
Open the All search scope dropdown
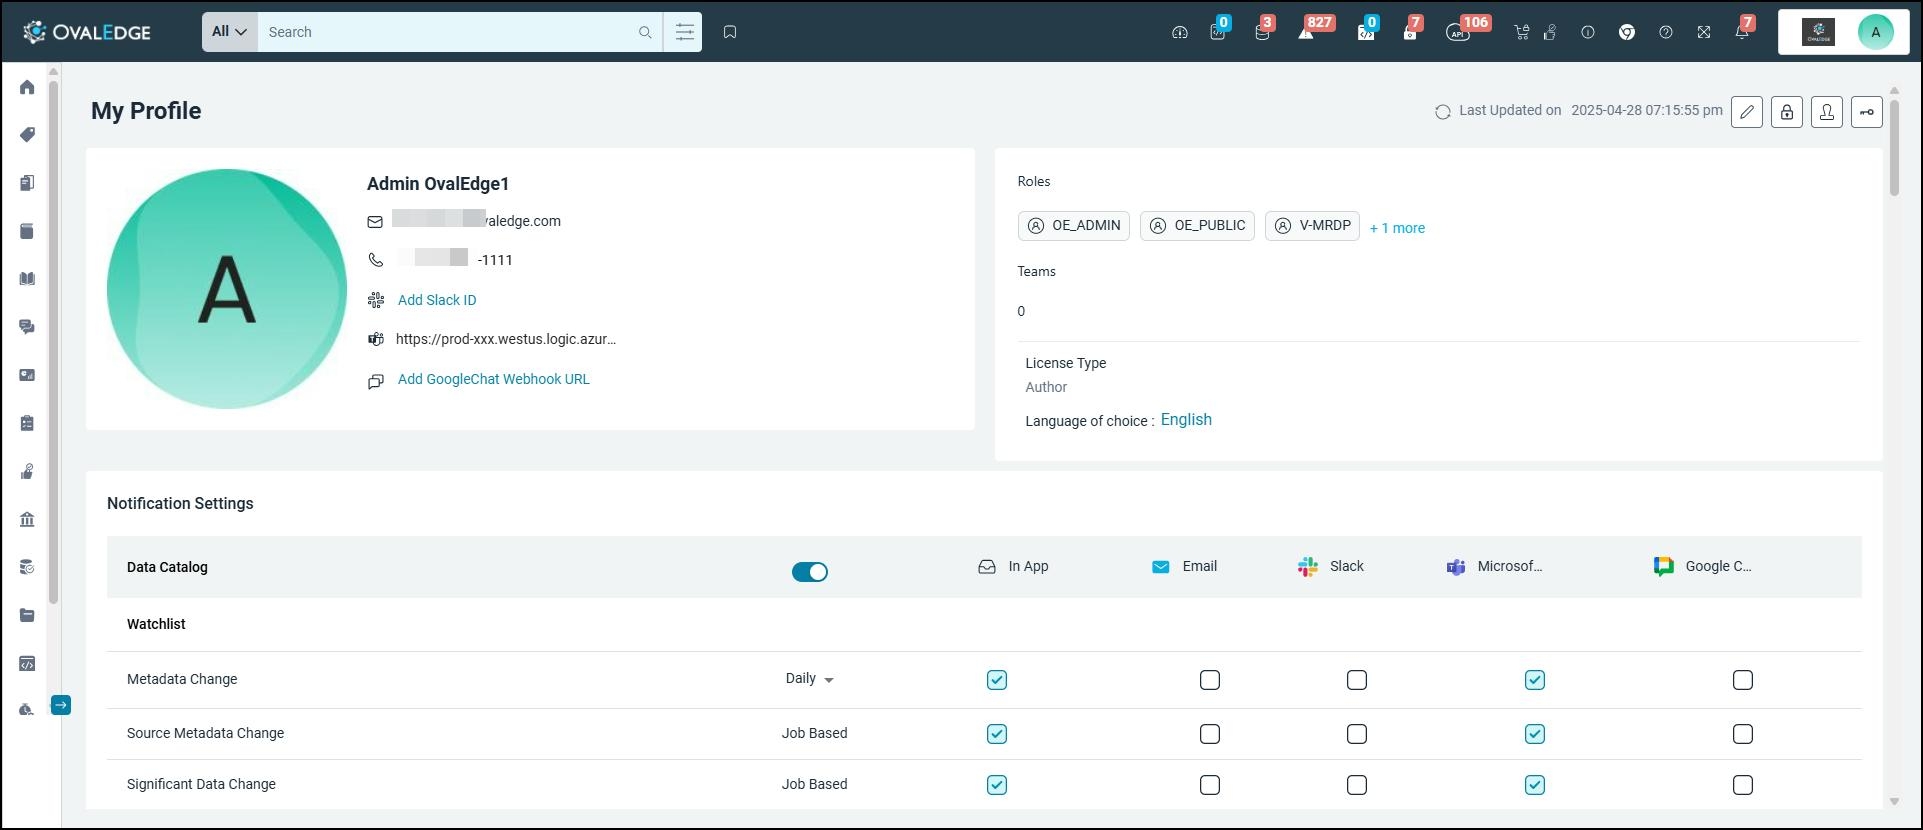(x=229, y=32)
